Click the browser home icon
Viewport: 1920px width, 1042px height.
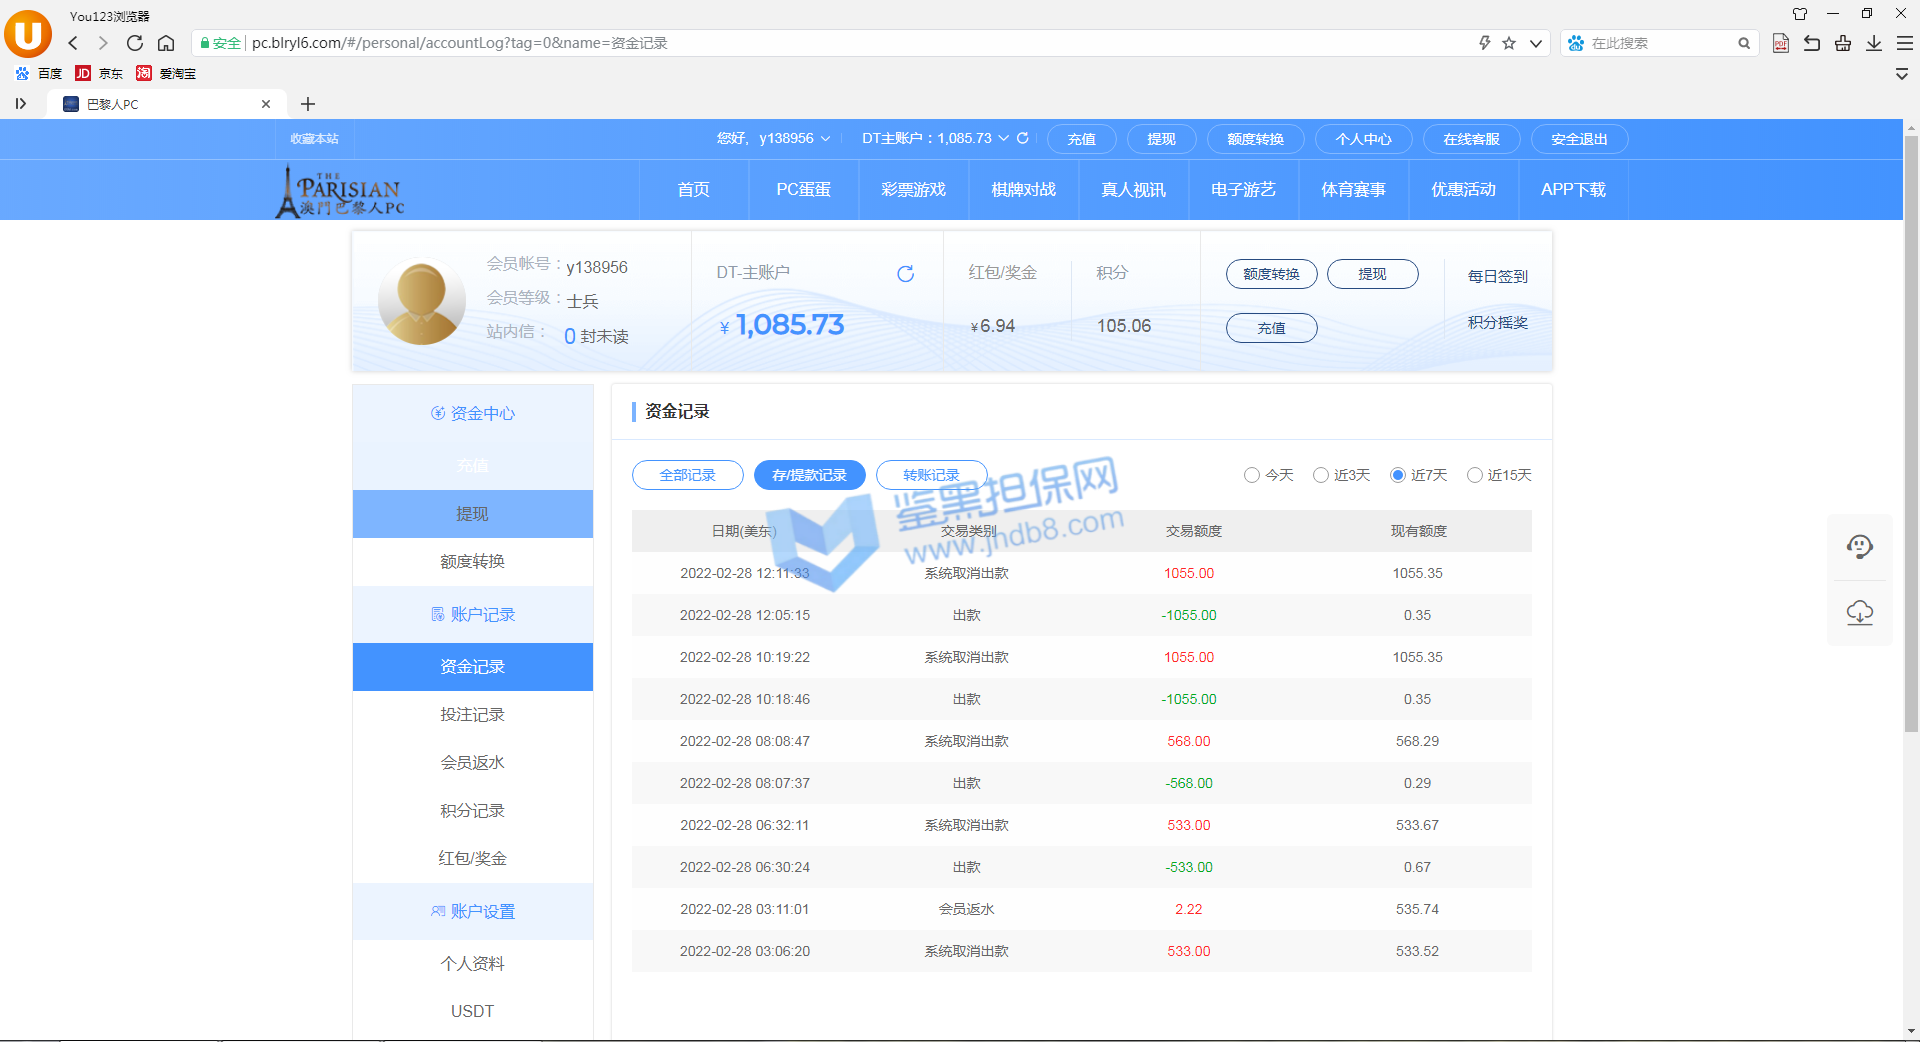pyautogui.click(x=166, y=43)
